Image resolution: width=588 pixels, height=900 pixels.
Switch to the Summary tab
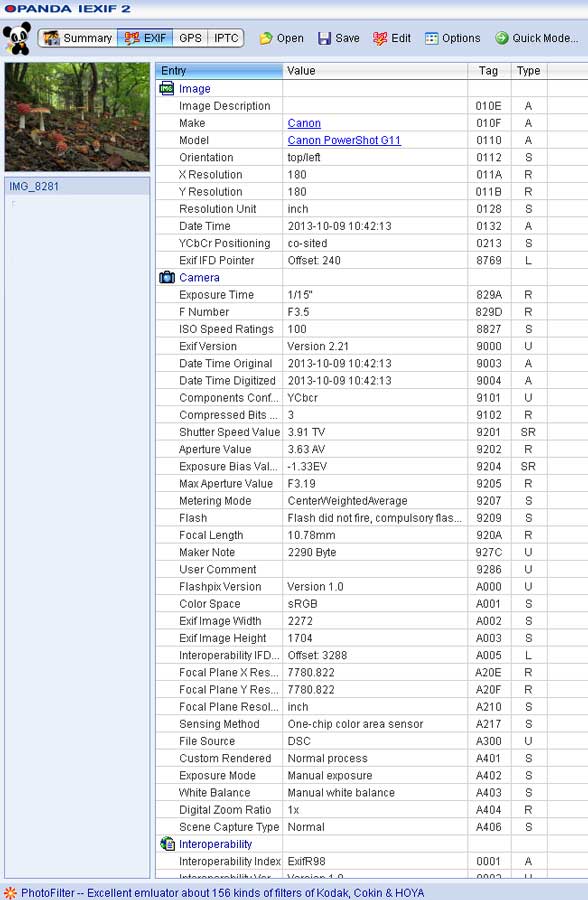(78, 38)
